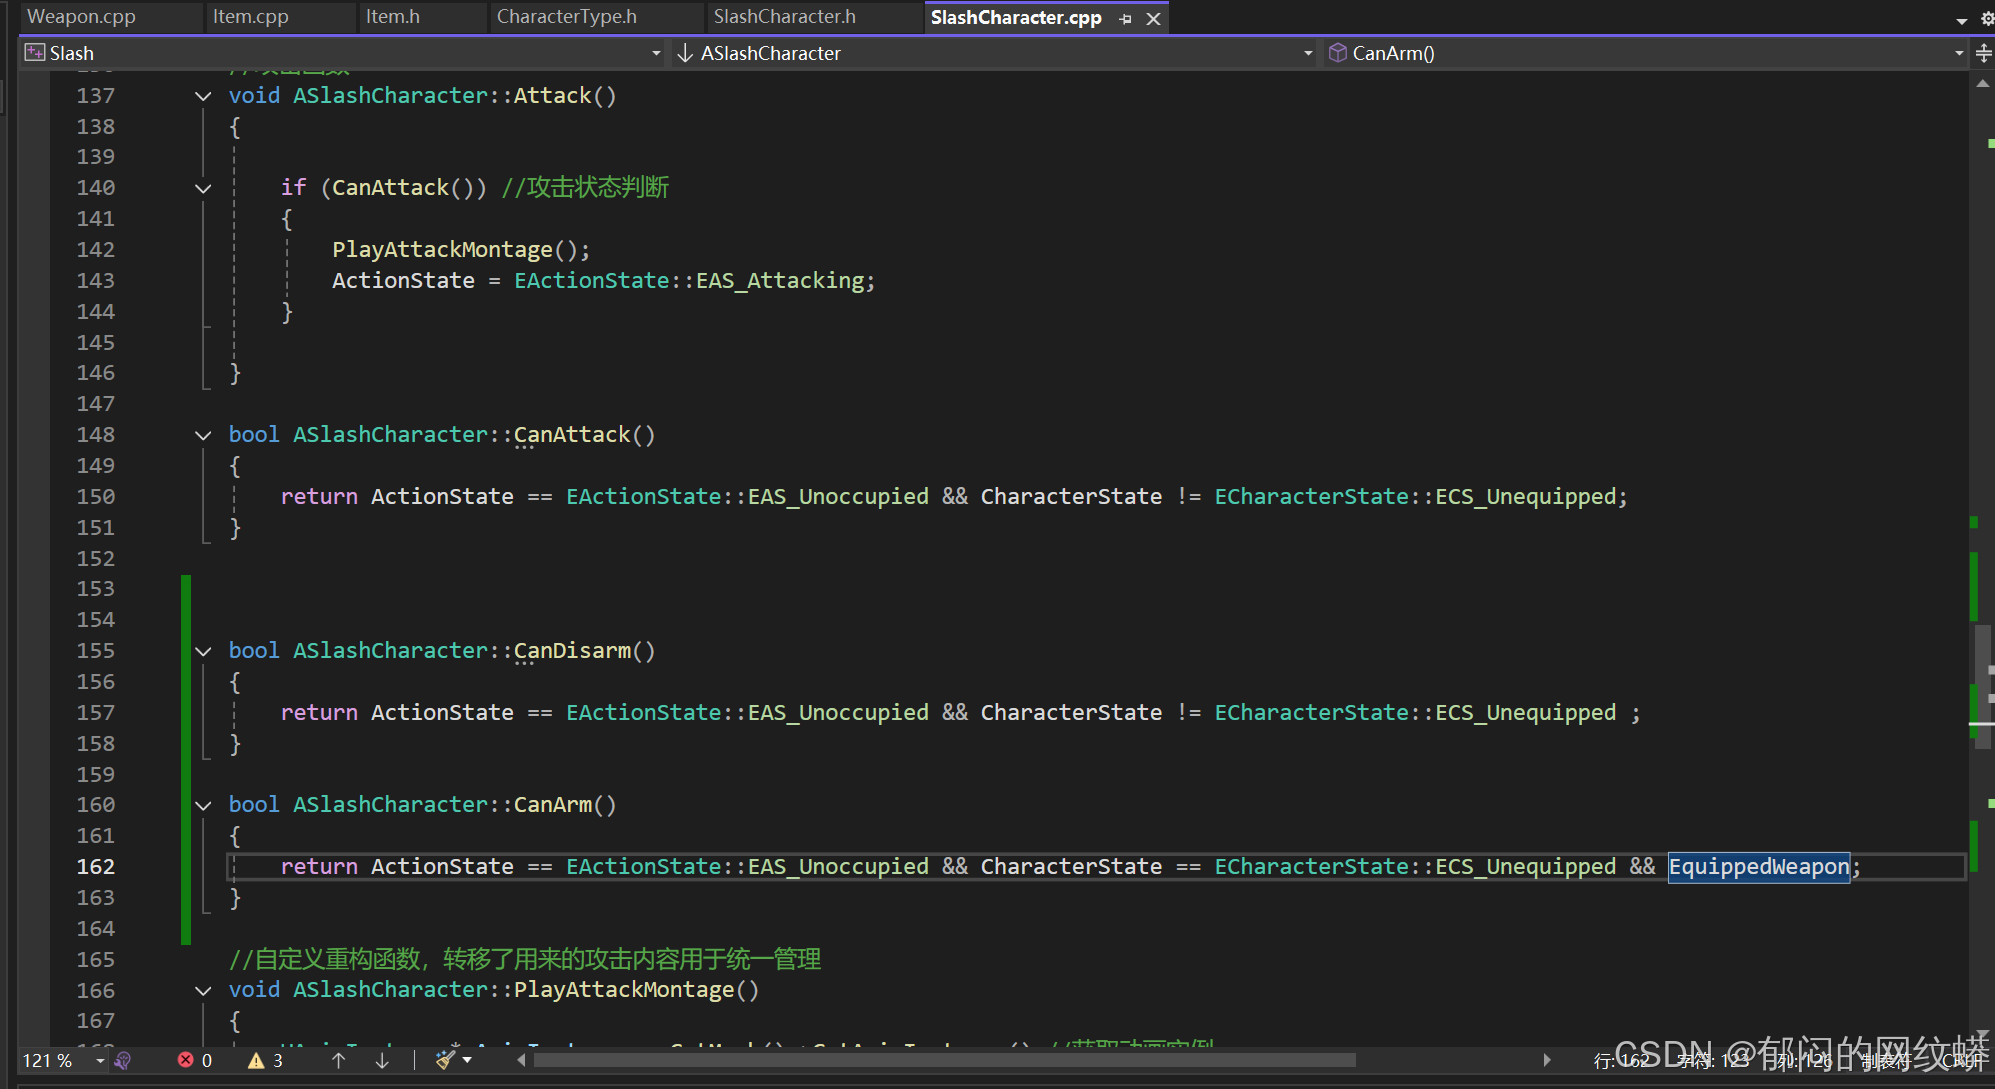The image size is (1995, 1089).
Task: Close the SlashCharacter.cpp tab
Action: [x=1153, y=18]
